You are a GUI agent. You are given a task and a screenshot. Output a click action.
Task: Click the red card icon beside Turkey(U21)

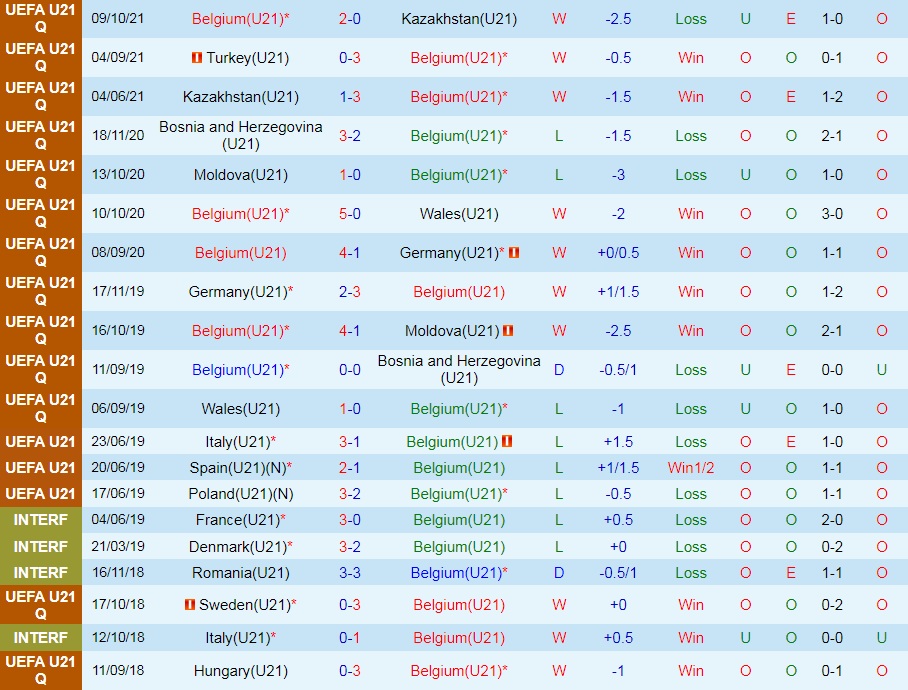[197, 57]
